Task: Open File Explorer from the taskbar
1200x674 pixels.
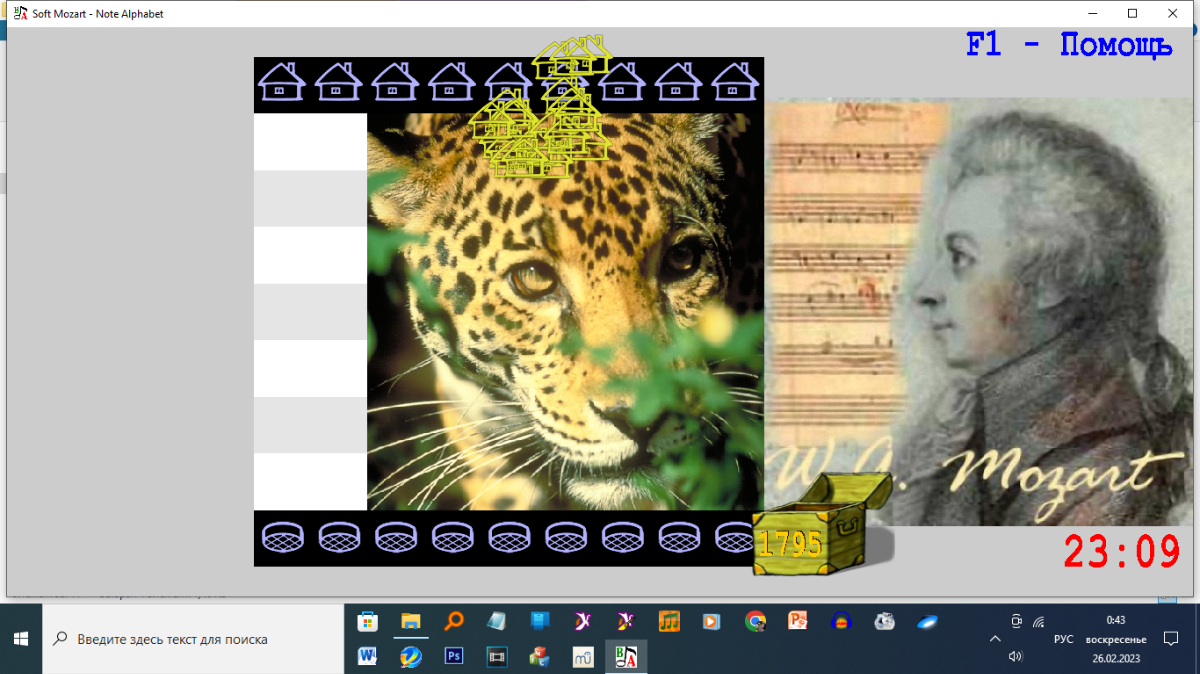Action: (x=411, y=621)
